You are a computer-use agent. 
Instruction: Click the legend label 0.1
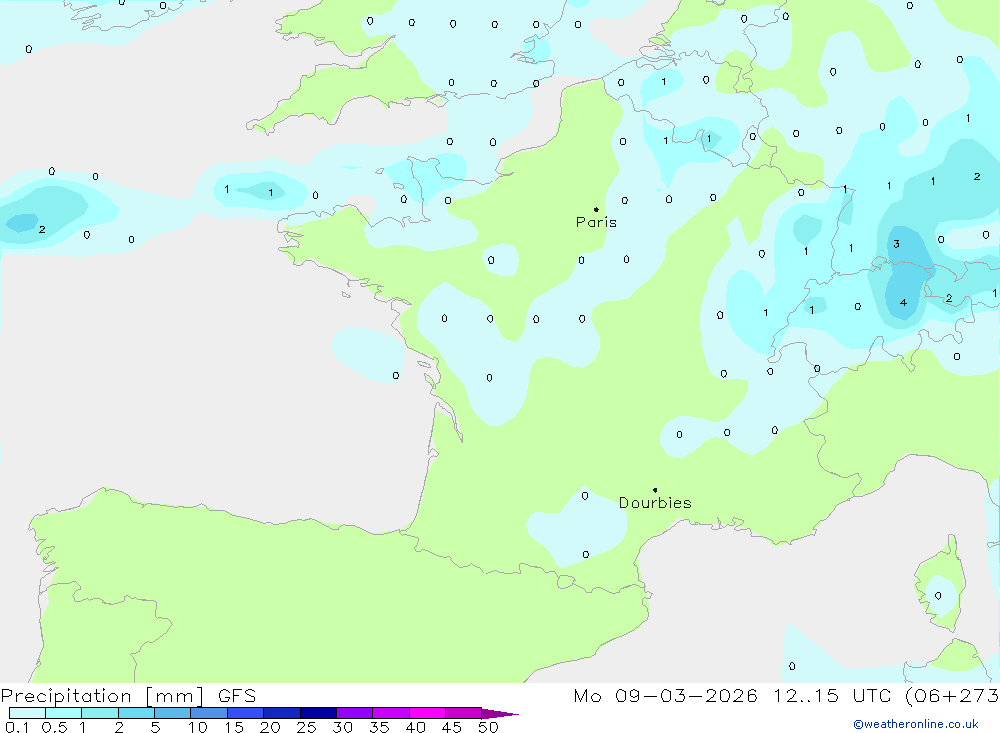[17, 727]
